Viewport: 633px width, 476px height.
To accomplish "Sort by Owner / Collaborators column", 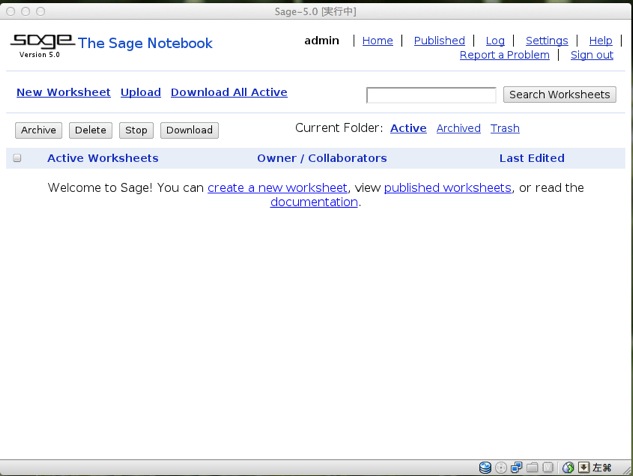I will pyautogui.click(x=321, y=158).
